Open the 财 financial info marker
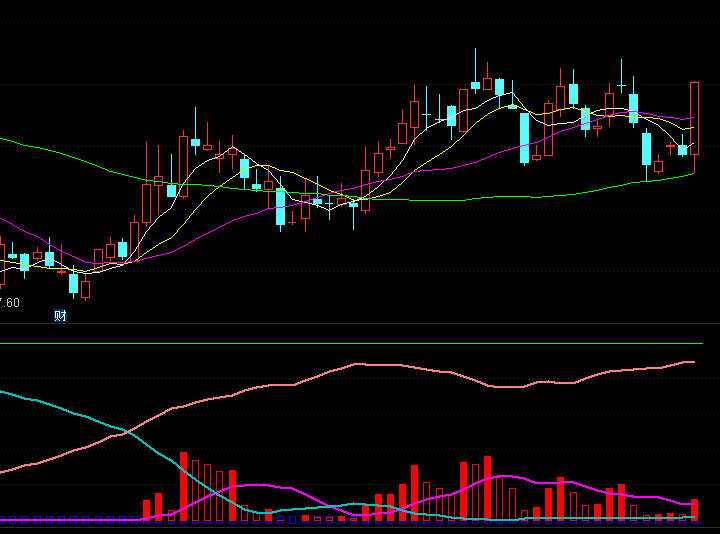 pyautogui.click(x=60, y=315)
